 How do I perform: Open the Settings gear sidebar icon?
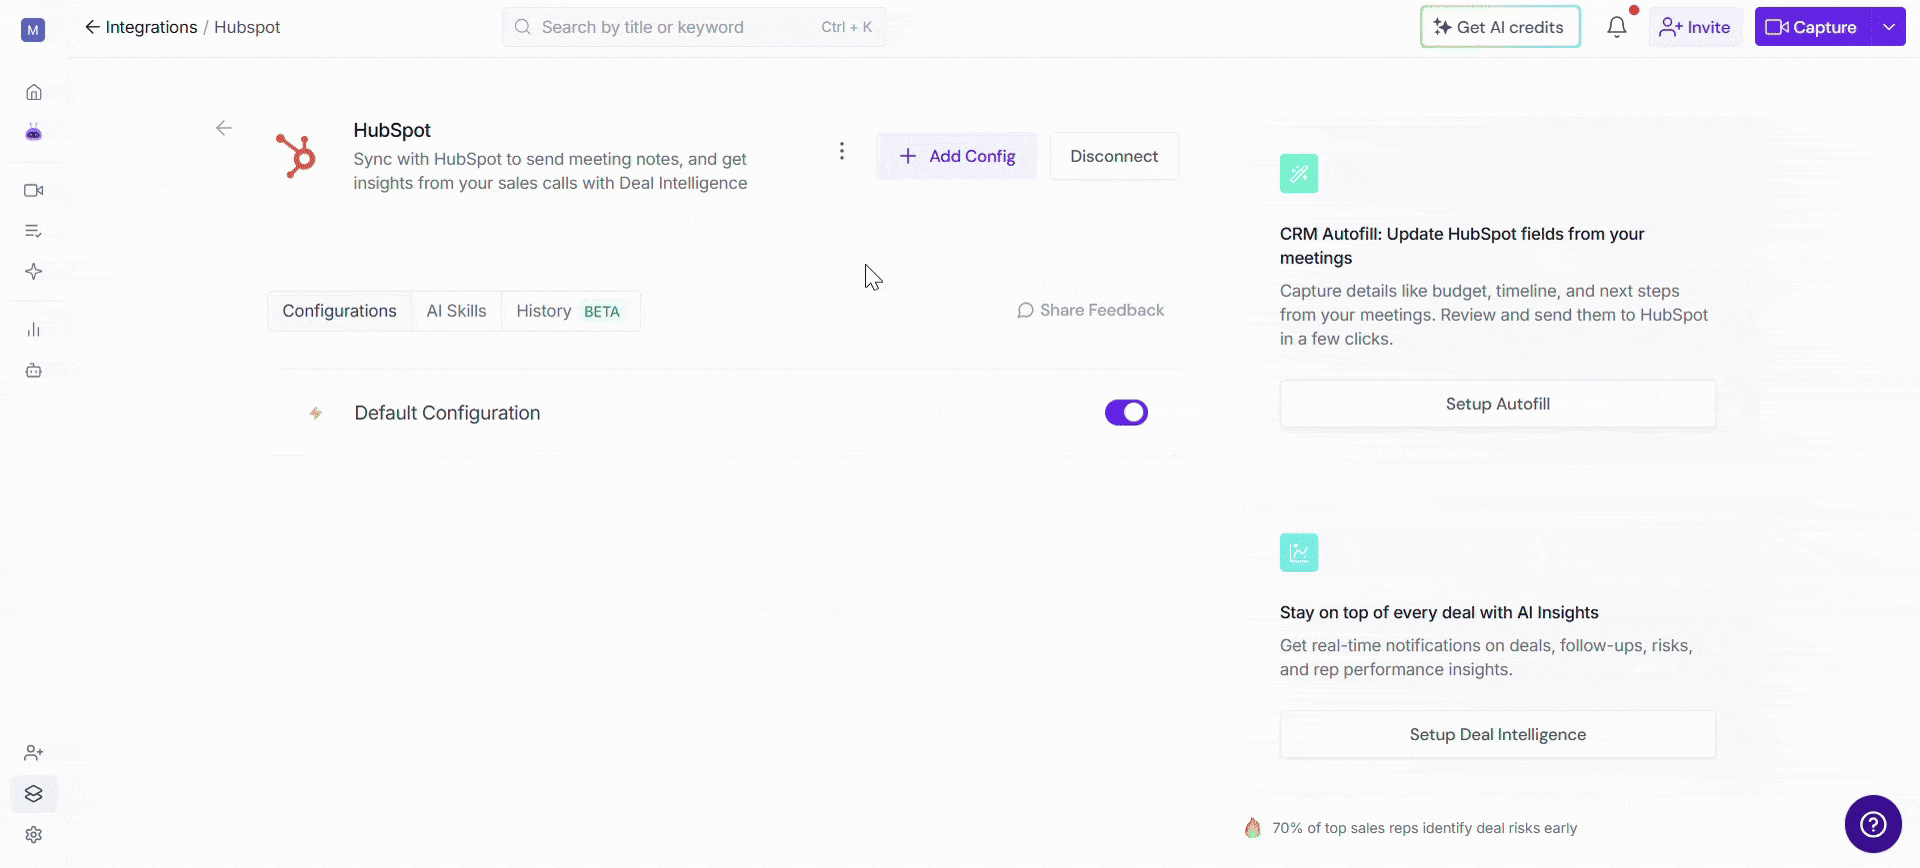(x=34, y=834)
